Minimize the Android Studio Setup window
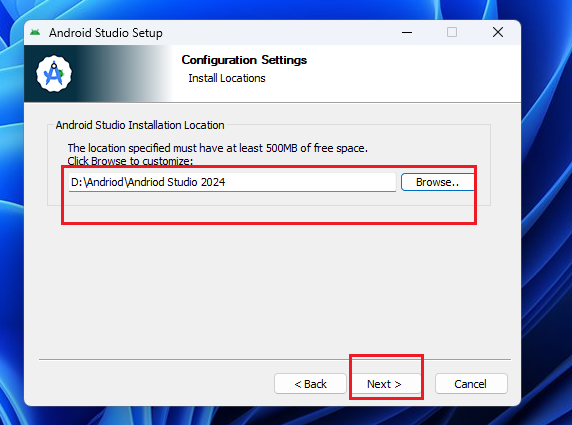 [407, 32]
